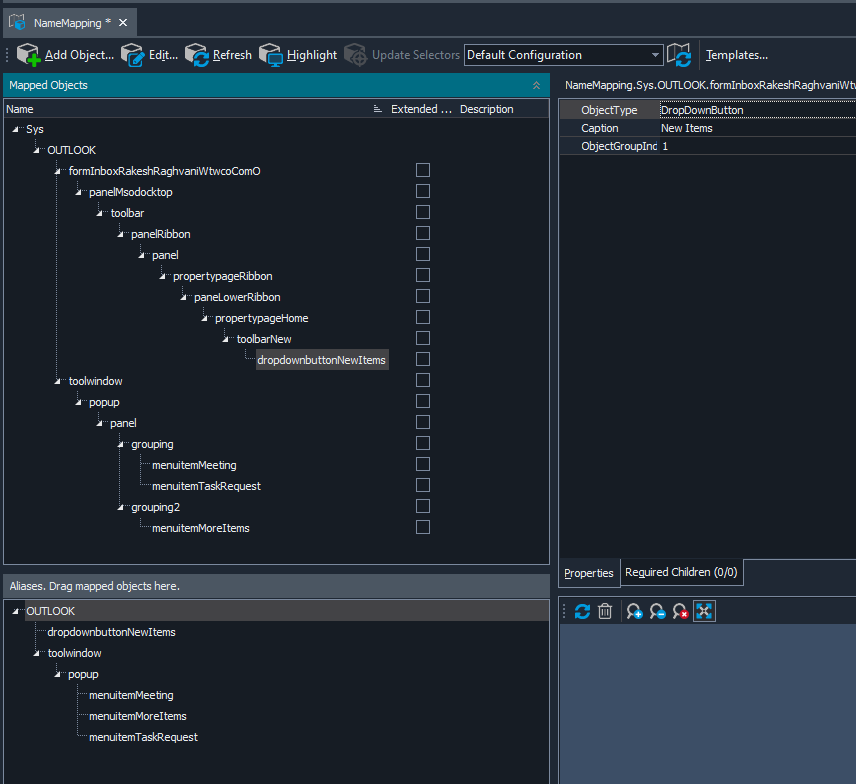Click the magnifier icon with plus sign

[634, 611]
